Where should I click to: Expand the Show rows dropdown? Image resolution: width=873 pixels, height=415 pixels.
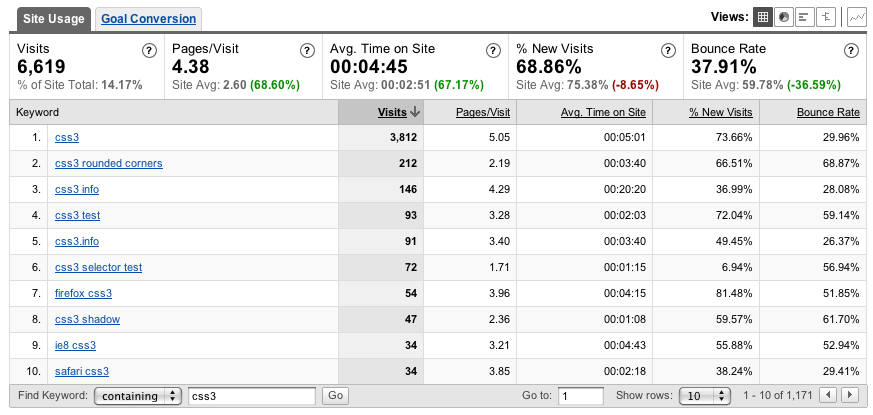(x=704, y=396)
